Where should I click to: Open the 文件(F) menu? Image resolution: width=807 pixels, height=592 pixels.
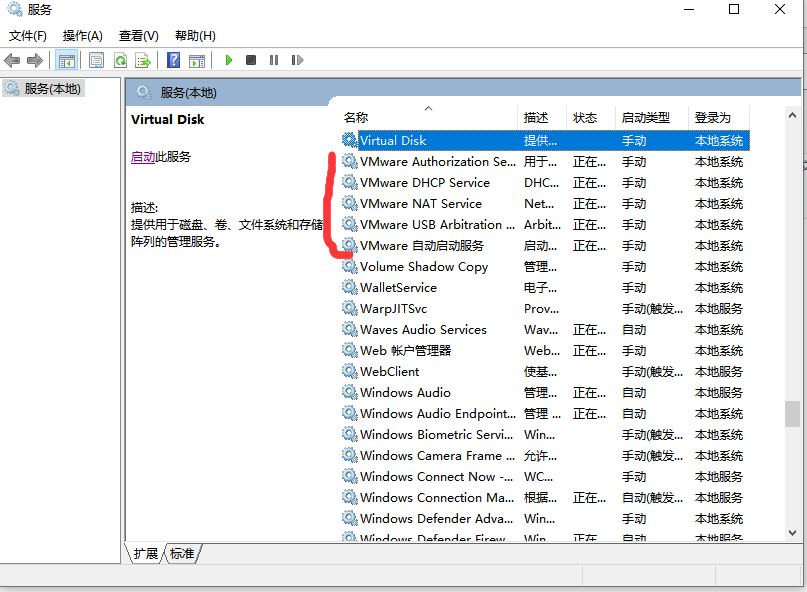(x=28, y=36)
